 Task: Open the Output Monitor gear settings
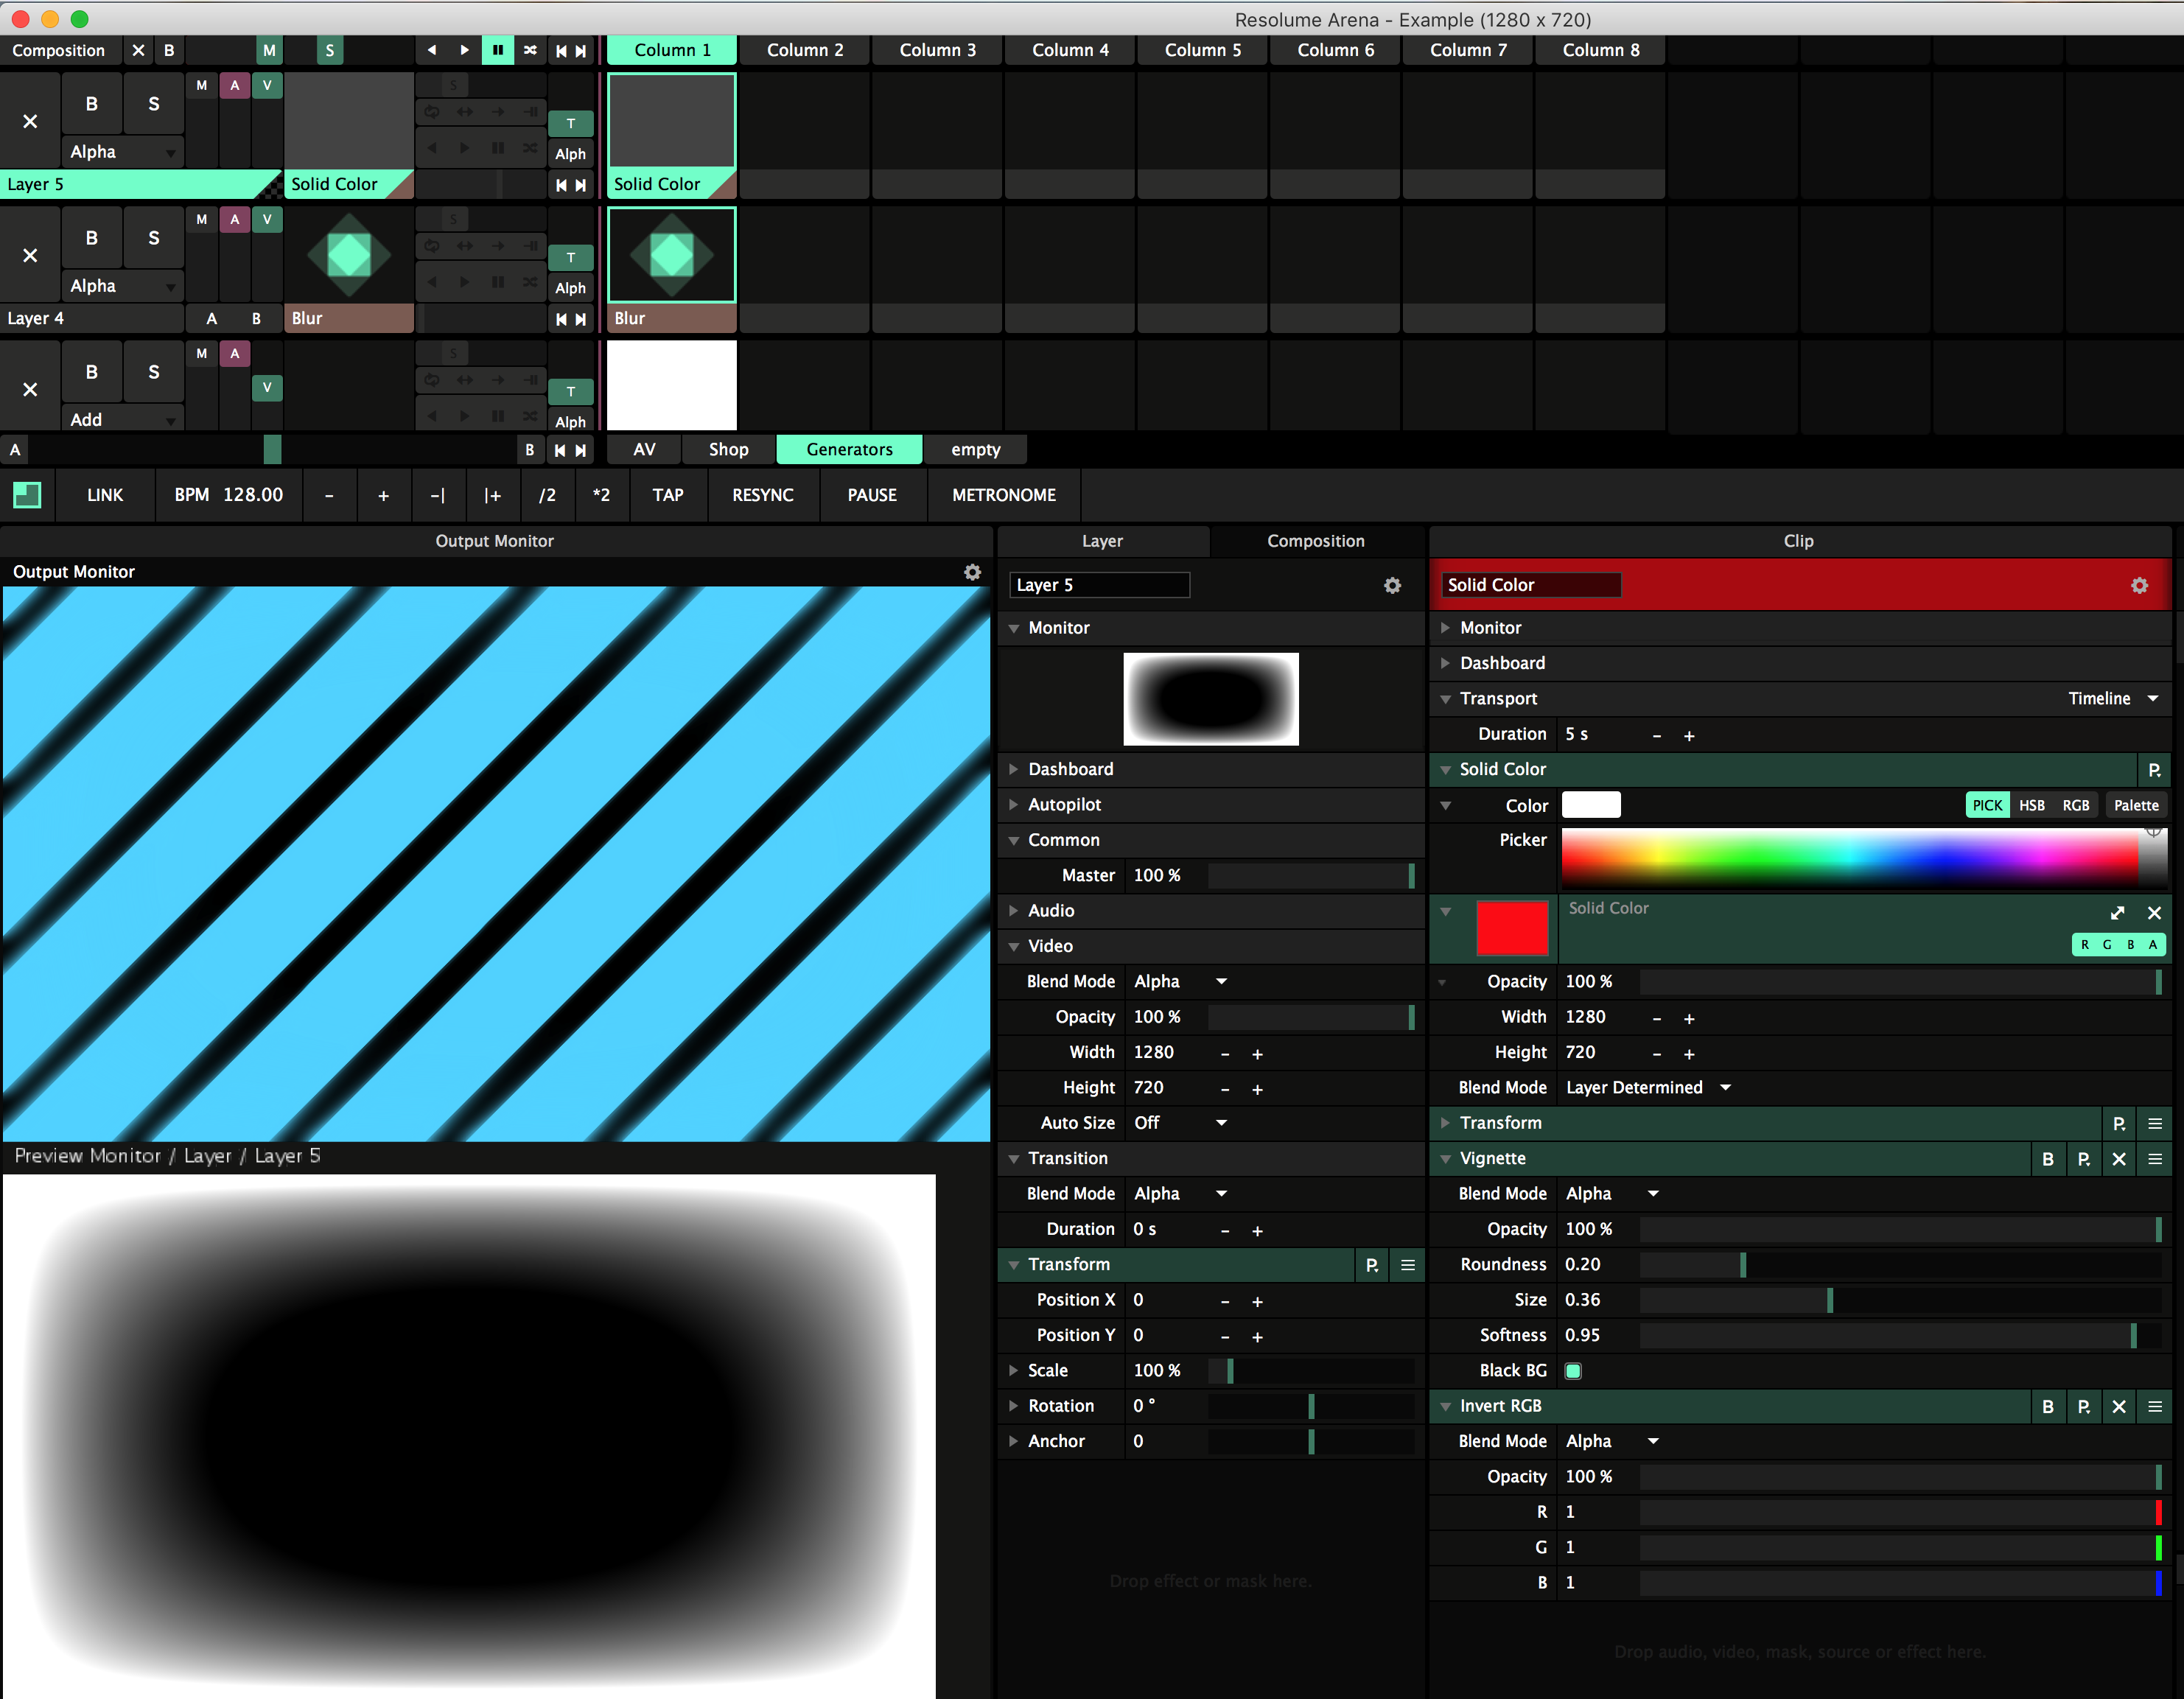coord(972,572)
